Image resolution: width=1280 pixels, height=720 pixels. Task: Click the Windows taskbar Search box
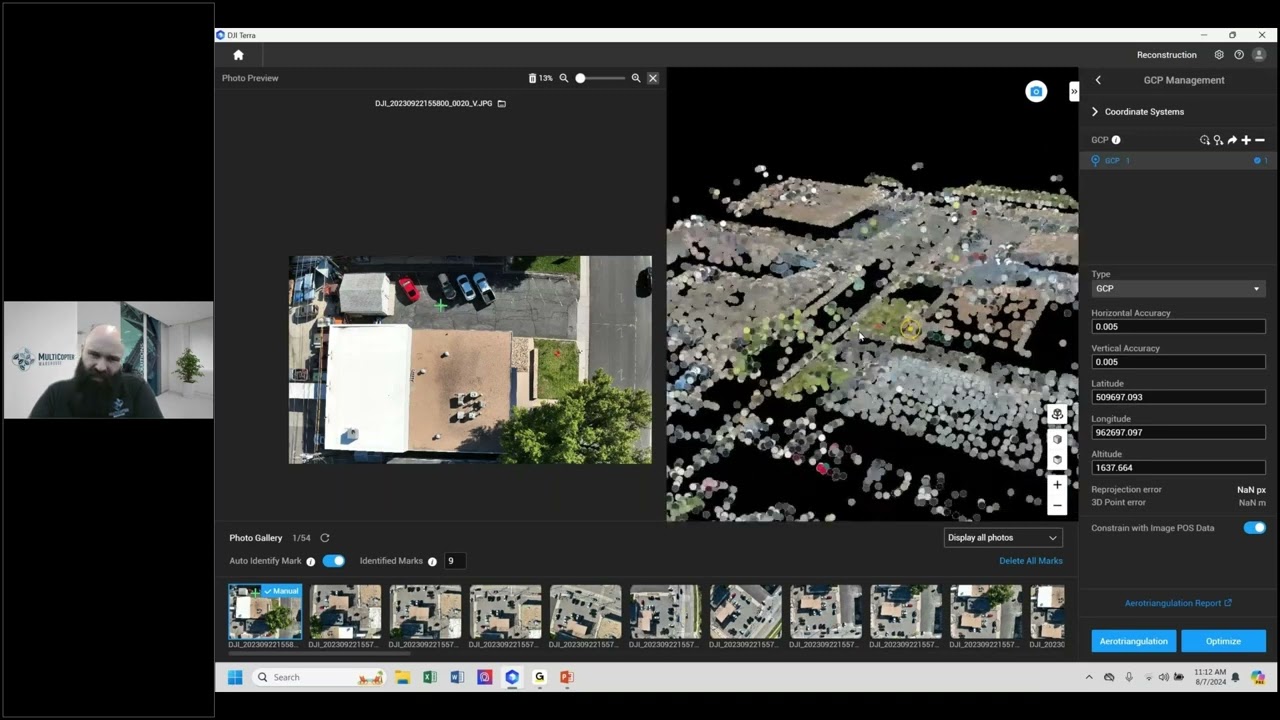pos(319,677)
